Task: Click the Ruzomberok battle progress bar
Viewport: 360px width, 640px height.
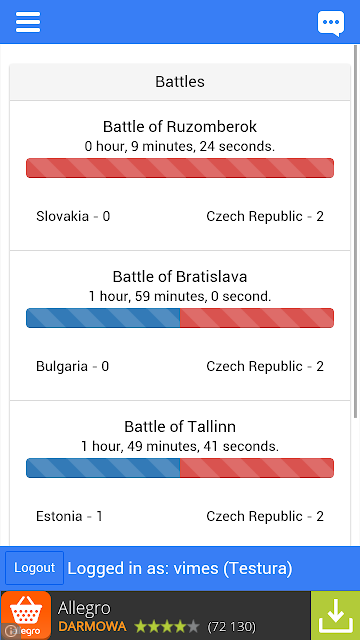Action: (180, 168)
